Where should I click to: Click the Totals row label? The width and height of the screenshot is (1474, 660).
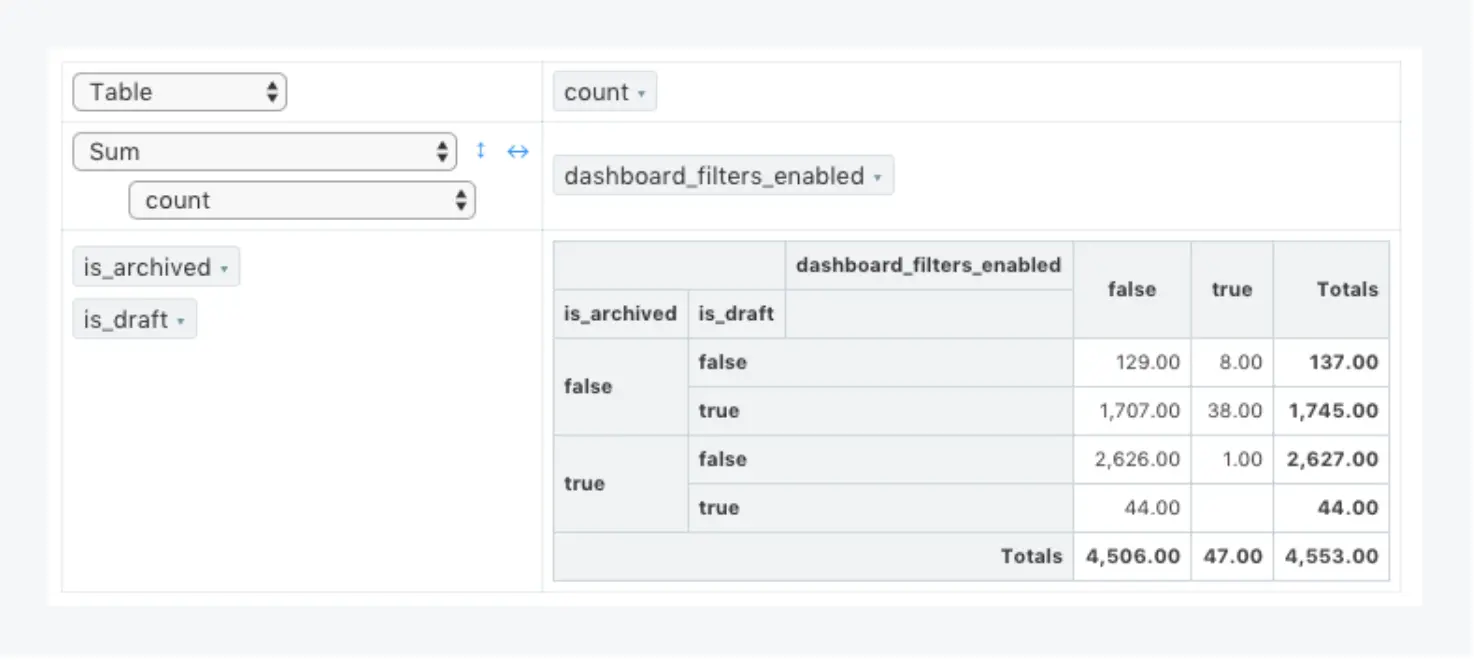(1031, 556)
